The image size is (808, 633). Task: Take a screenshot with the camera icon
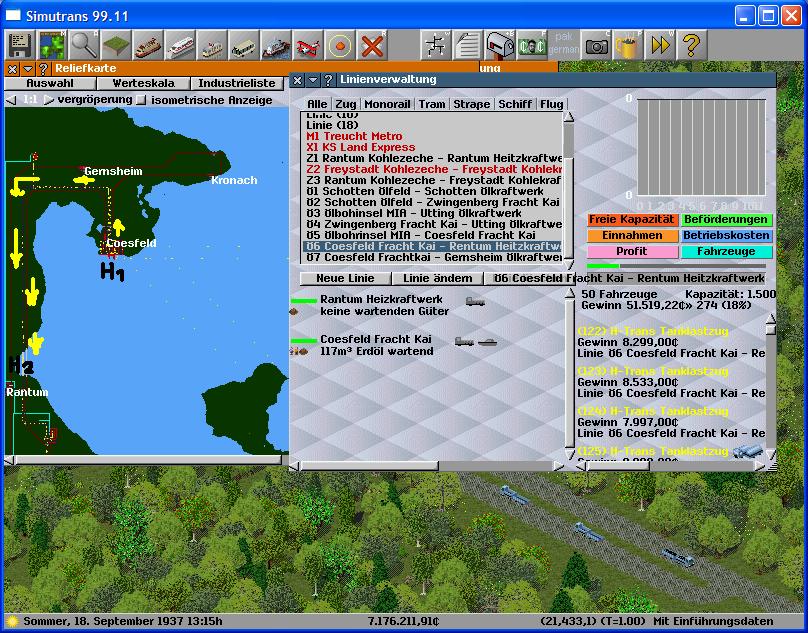[596, 46]
